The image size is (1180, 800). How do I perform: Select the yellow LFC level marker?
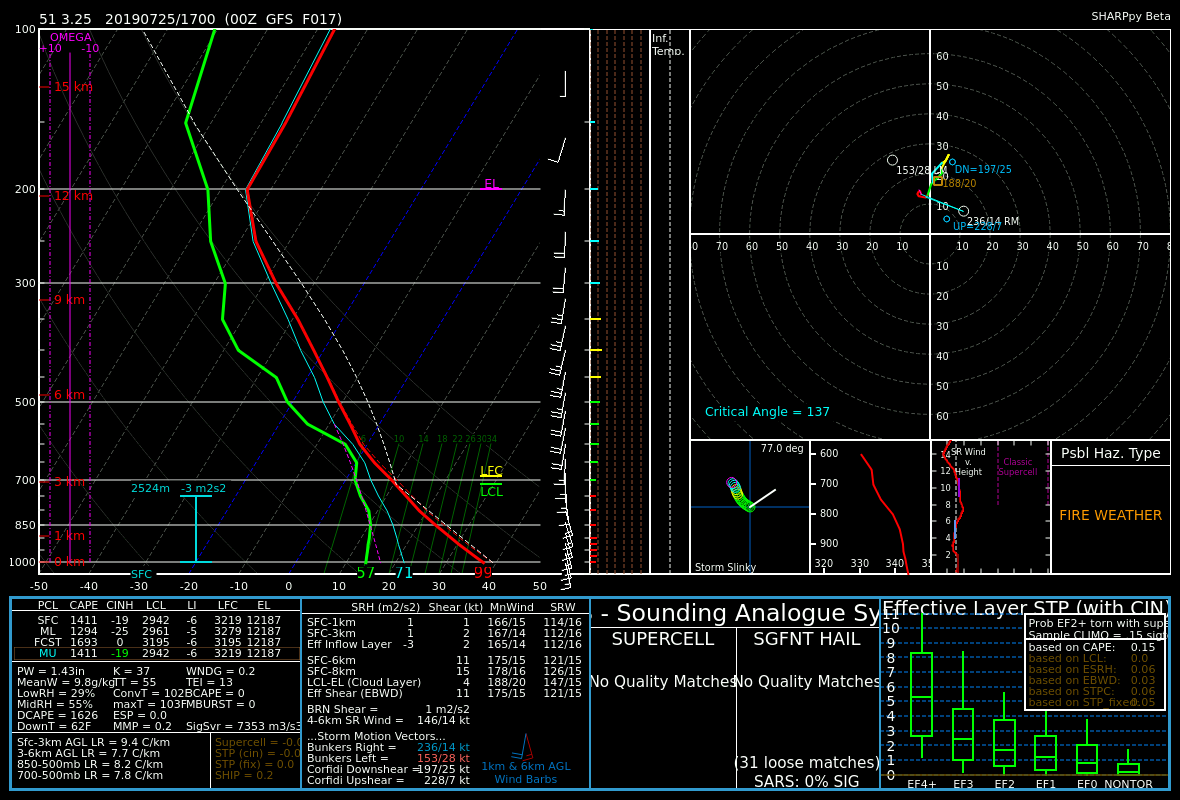pyautogui.click(x=491, y=472)
